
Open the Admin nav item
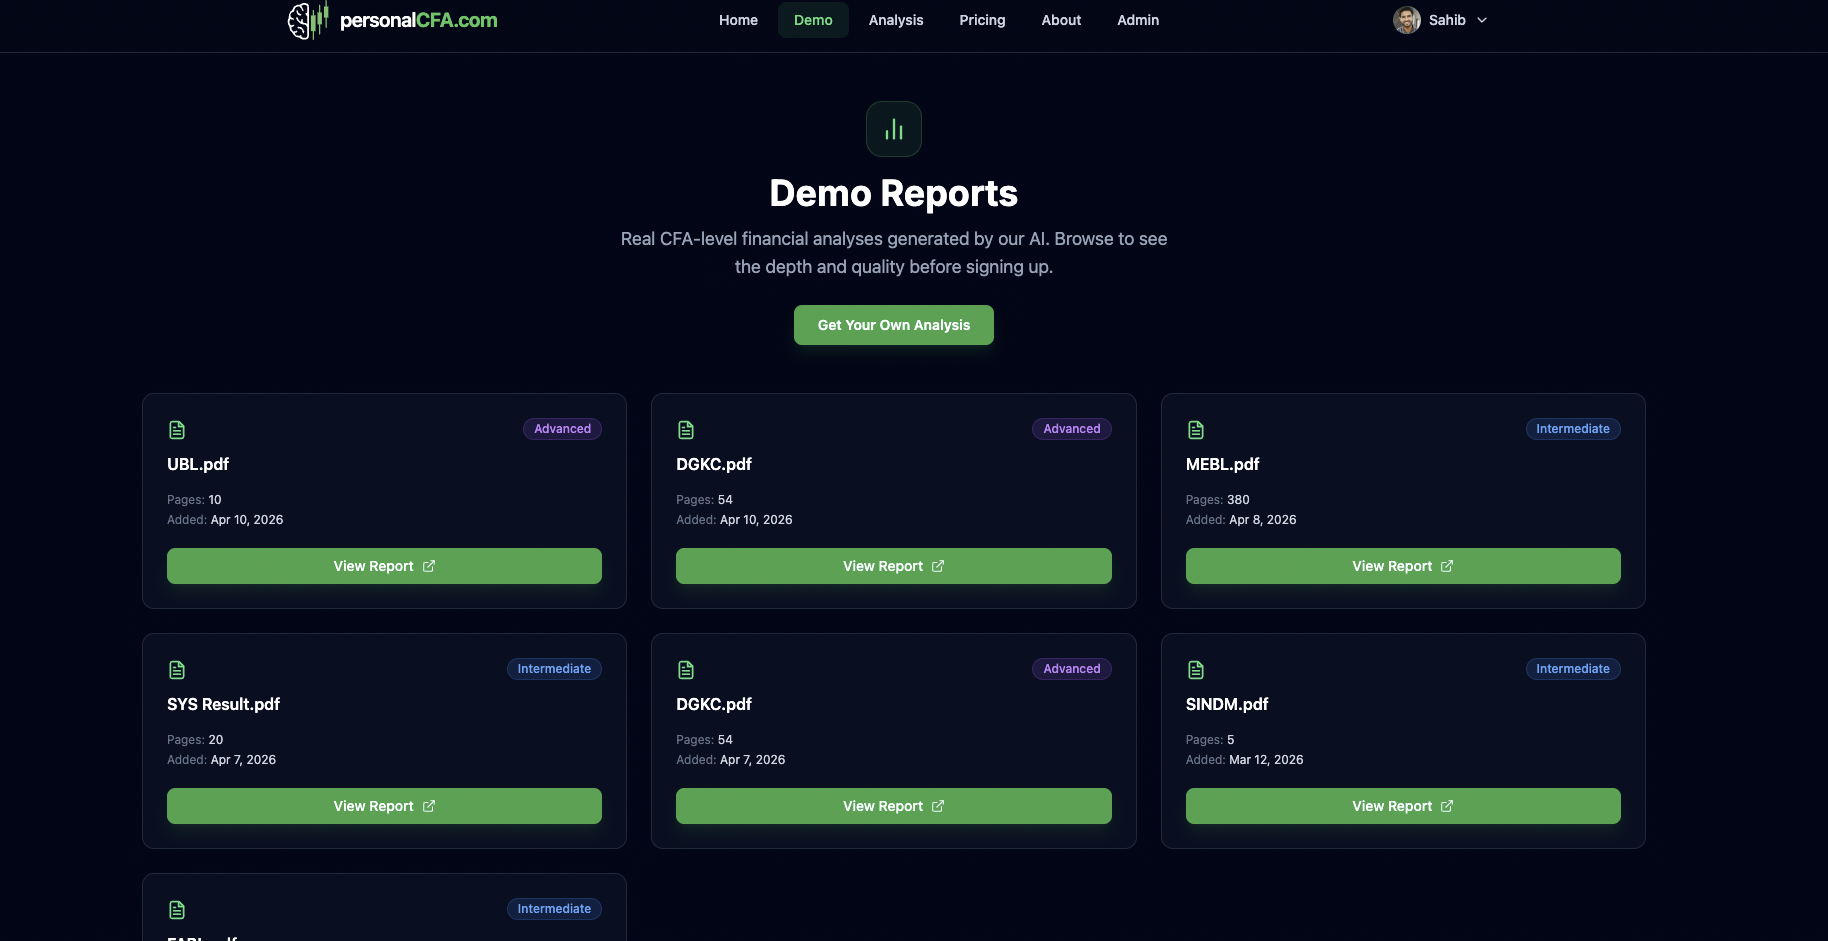pyautogui.click(x=1138, y=20)
